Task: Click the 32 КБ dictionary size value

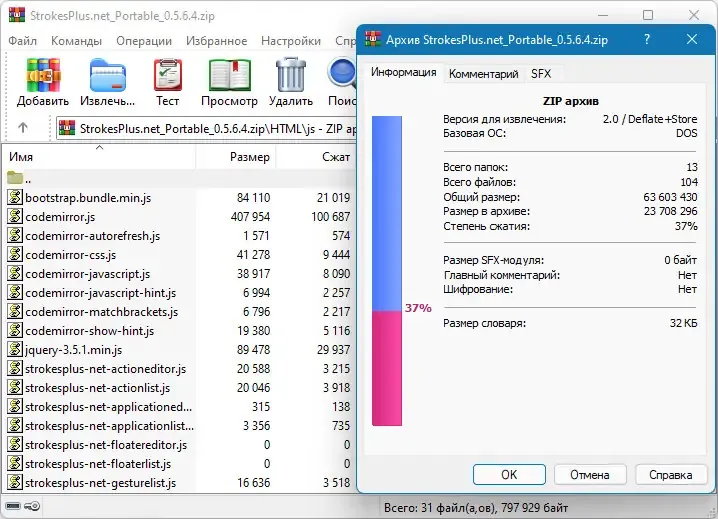Action: [684, 323]
